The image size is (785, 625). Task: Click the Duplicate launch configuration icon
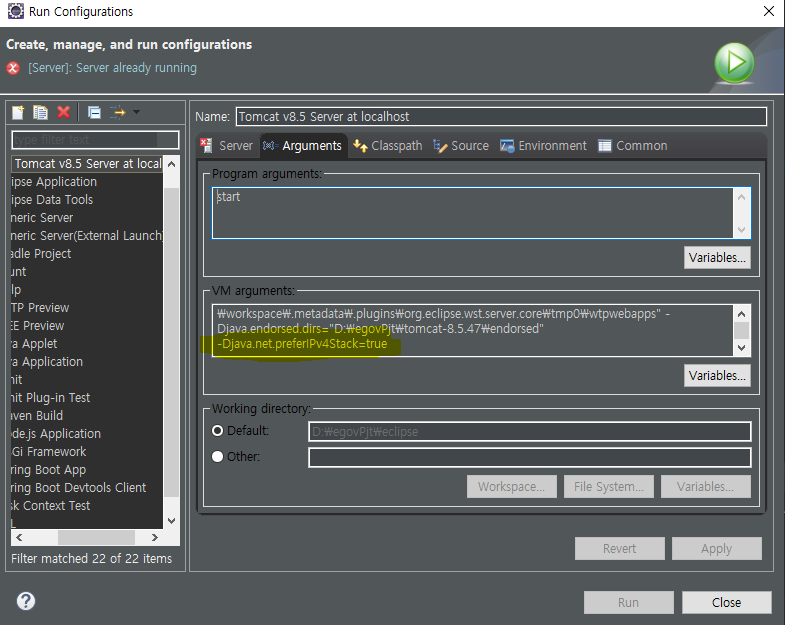coord(40,112)
